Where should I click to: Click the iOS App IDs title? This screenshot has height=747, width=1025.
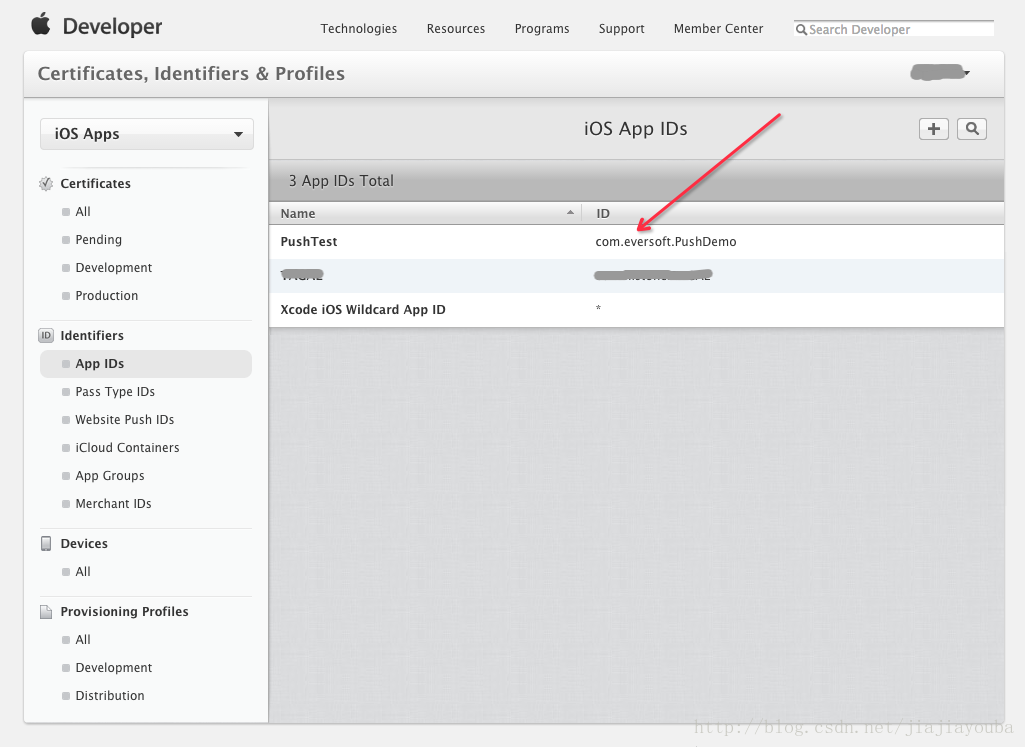coord(635,129)
